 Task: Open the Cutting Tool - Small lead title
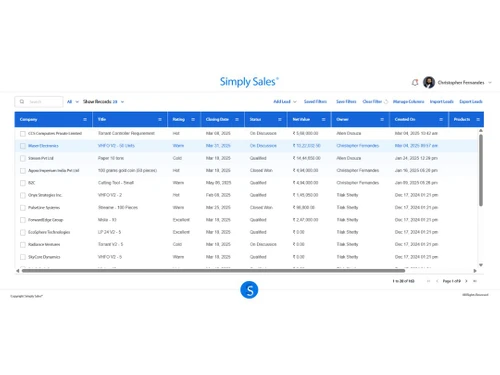[116, 183]
